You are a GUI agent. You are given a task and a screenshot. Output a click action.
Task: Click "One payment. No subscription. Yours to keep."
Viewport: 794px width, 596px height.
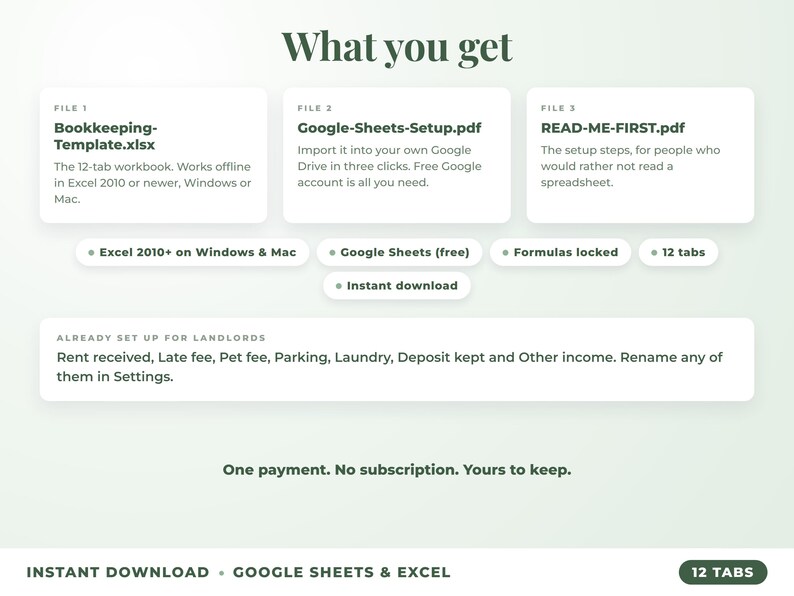[x=397, y=470]
